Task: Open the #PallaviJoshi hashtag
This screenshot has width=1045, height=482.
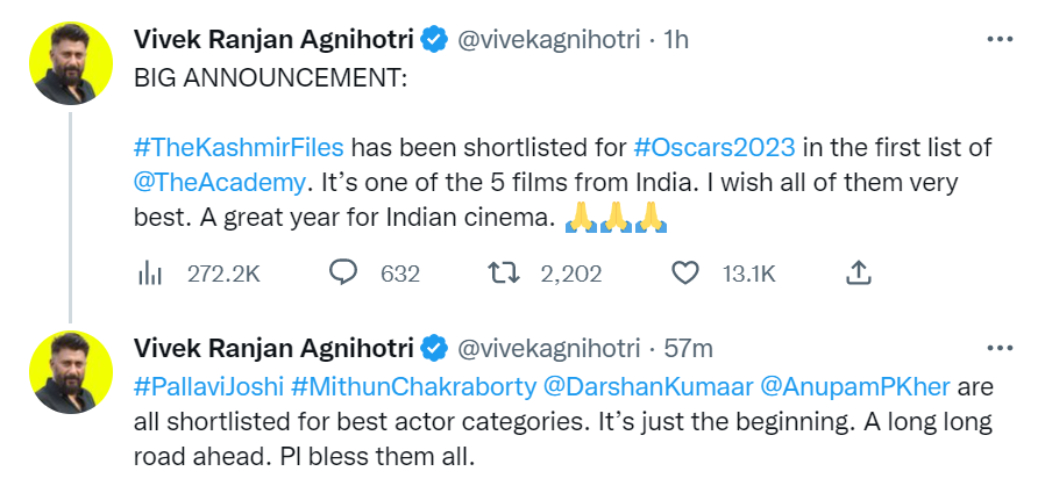Action: coord(208,386)
